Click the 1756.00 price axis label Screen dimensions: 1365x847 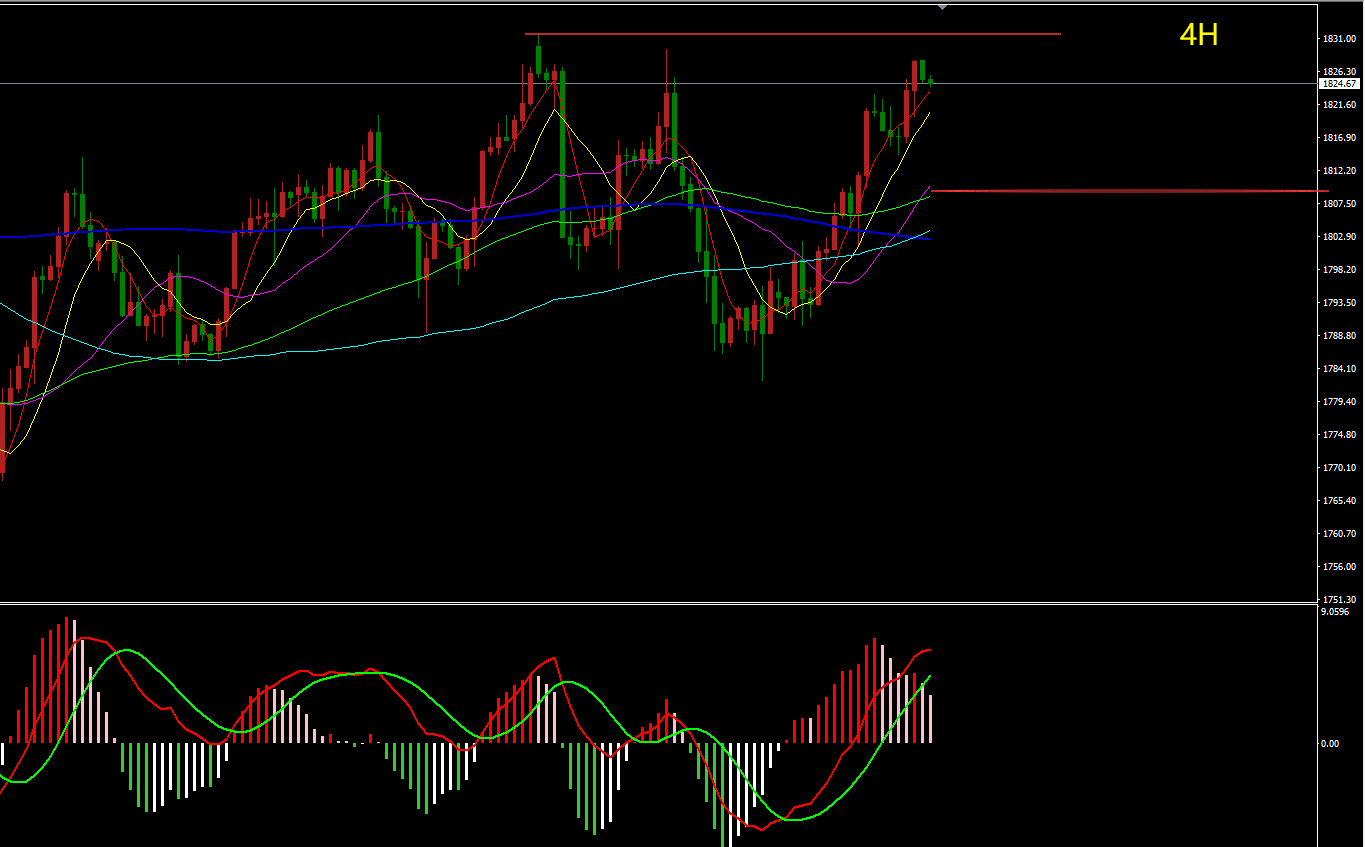coord(1339,567)
